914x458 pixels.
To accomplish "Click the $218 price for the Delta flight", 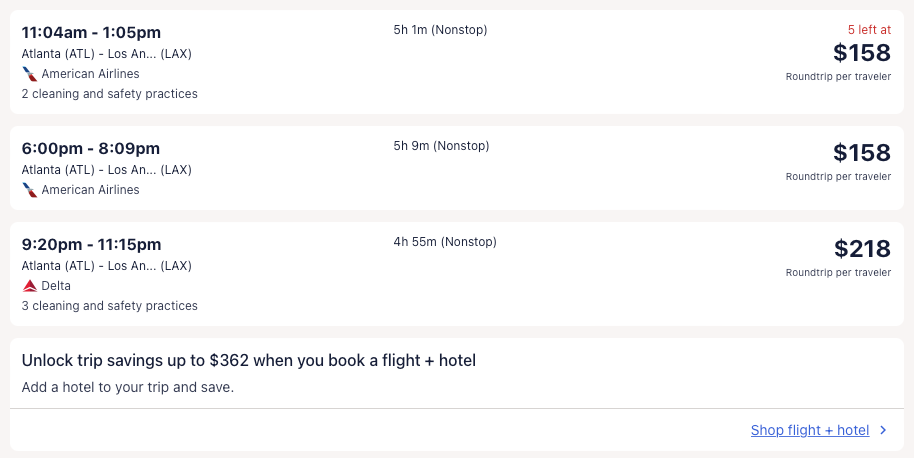I will click(861, 249).
